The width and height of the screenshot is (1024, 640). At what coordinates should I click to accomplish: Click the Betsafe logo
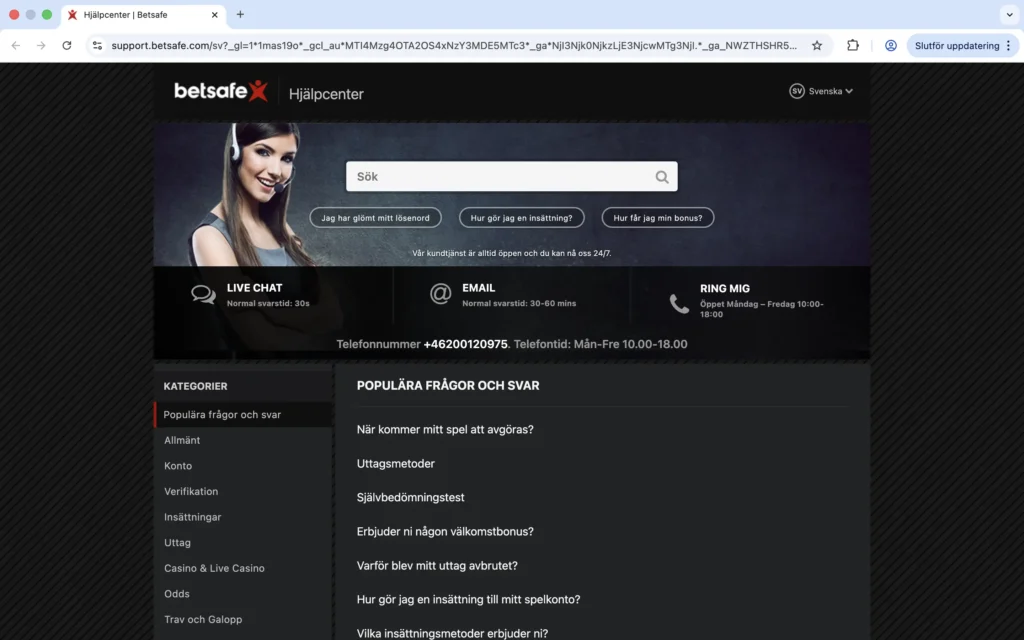point(220,91)
